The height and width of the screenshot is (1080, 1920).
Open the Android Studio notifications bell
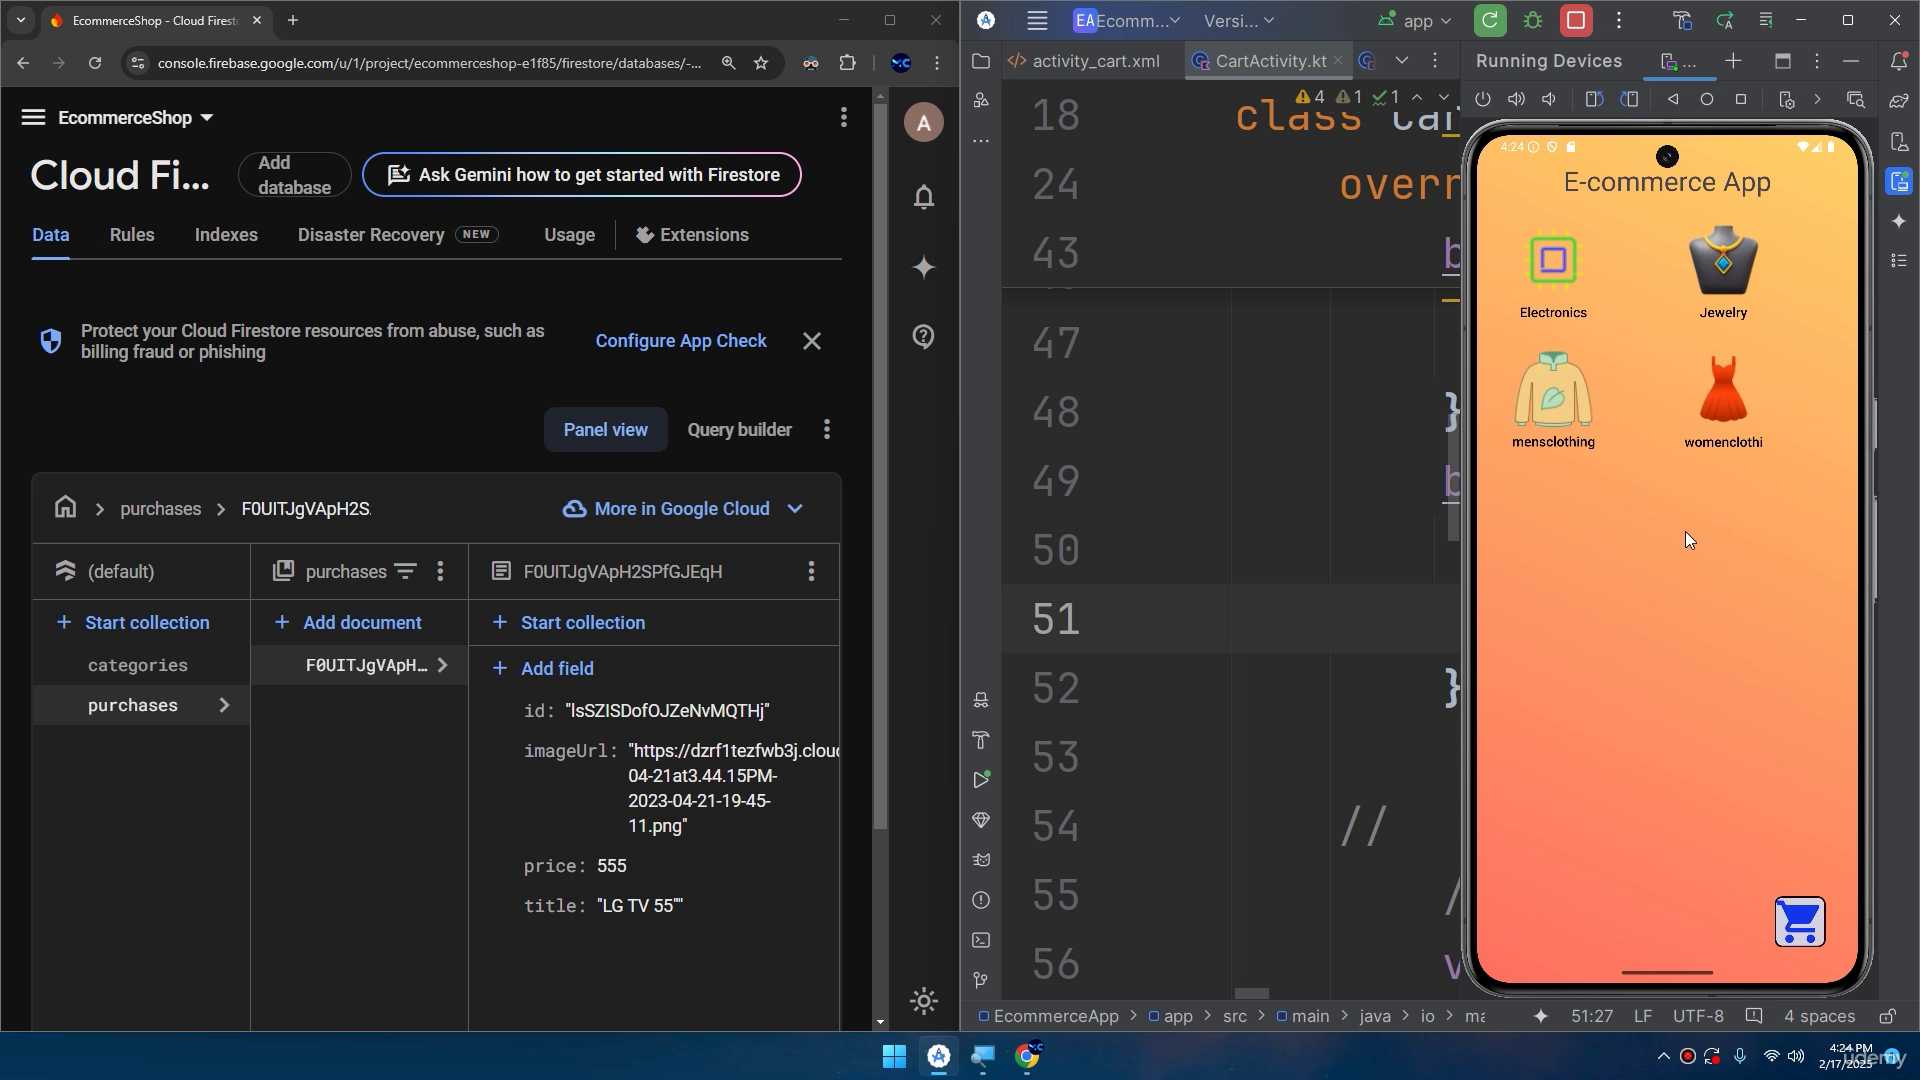[x=1899, y=61]
